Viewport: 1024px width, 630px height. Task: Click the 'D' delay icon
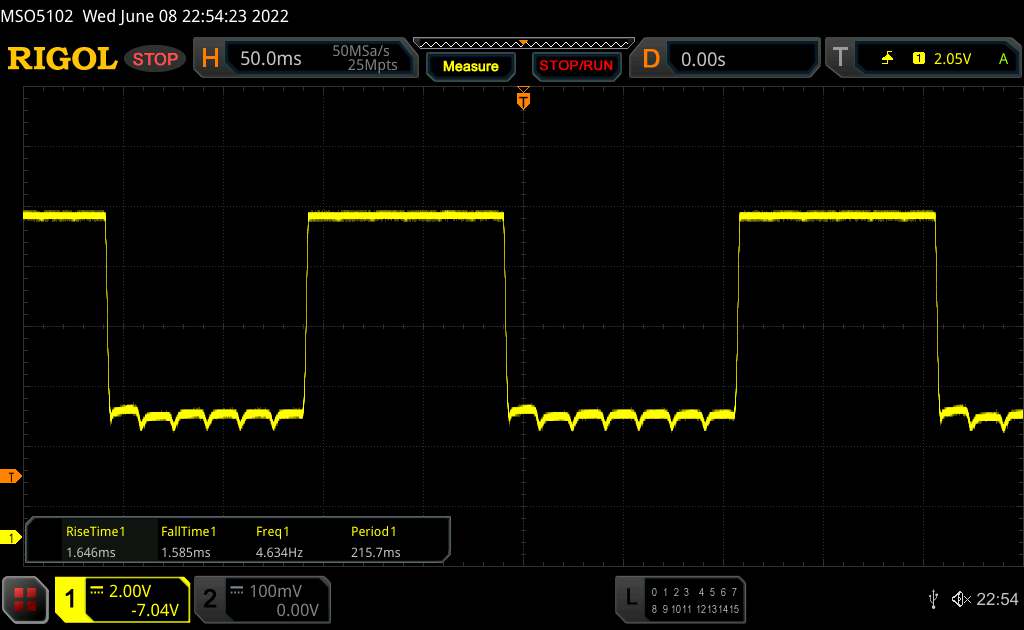tap(651, 59)
